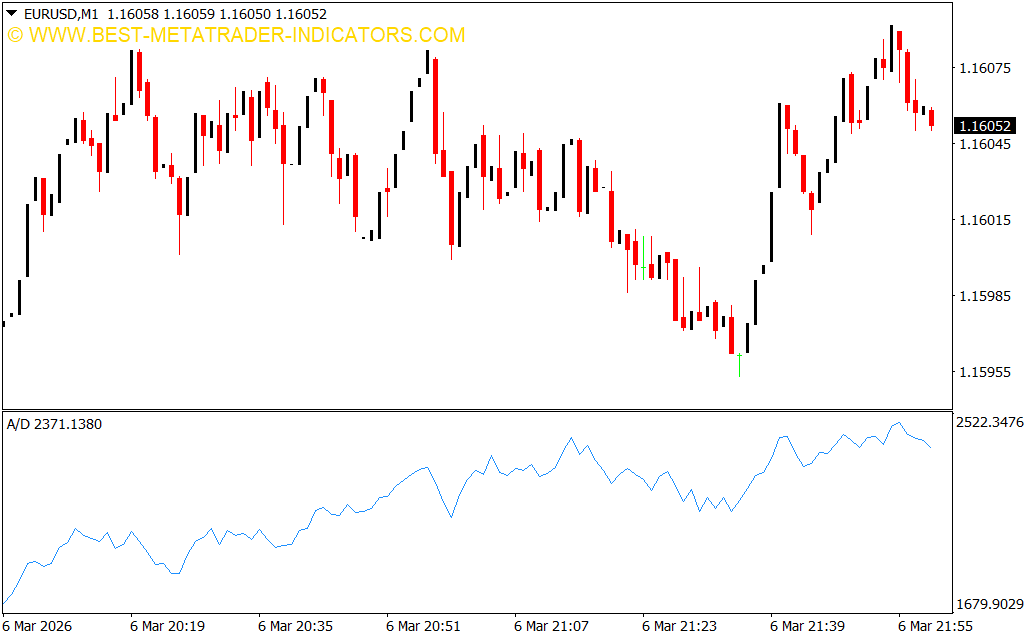Click the copyright symbol before the watermark
The image size is (1024, 640).
[x=15, y=35]
